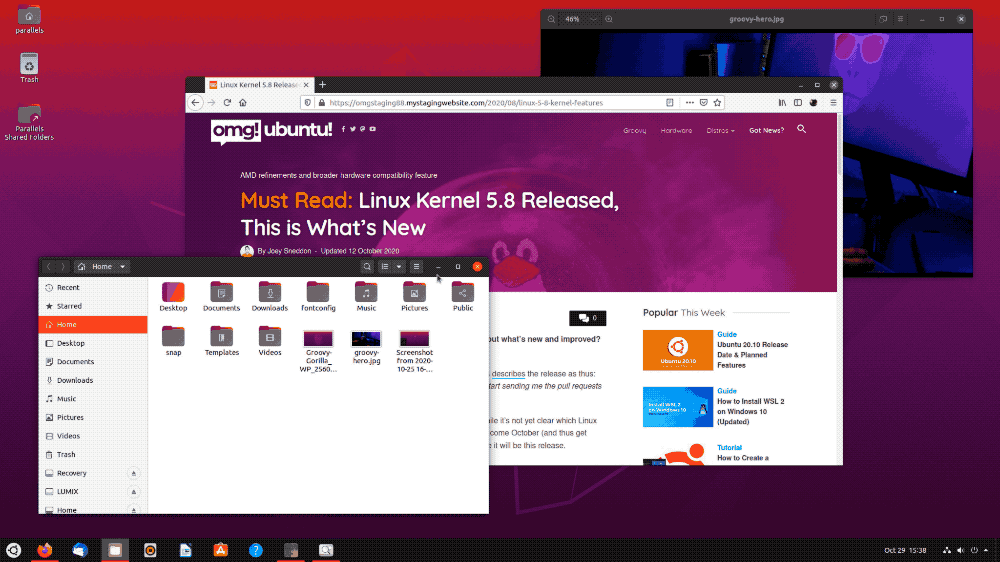Viewport: 1000px width, 562px height.
Task: Open Videos in the Files sidebar
Action: [x=93, y=436]
